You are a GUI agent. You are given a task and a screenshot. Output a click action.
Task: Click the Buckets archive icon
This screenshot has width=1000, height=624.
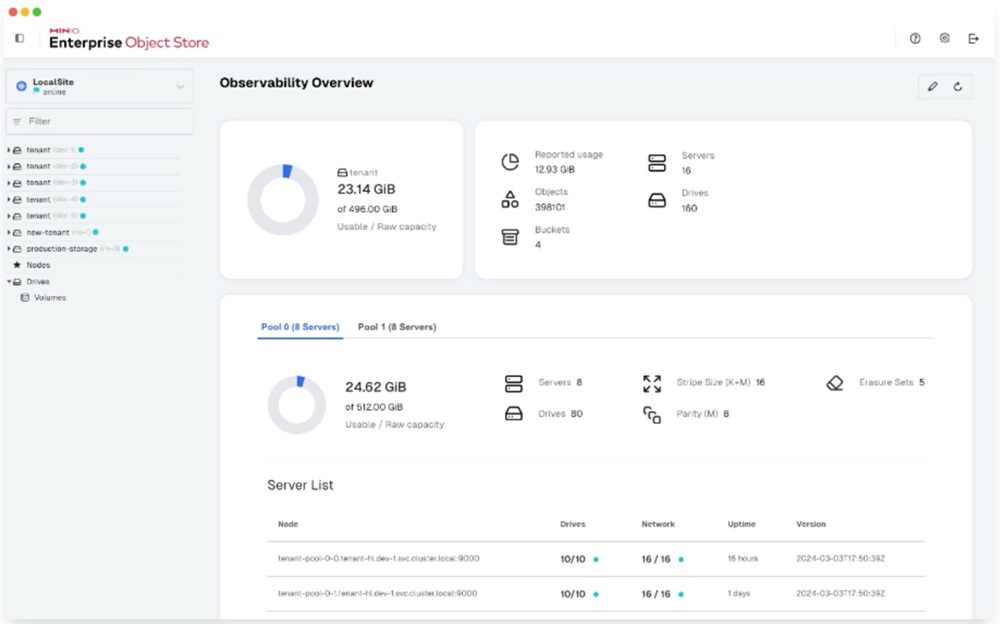coord(510,237)
